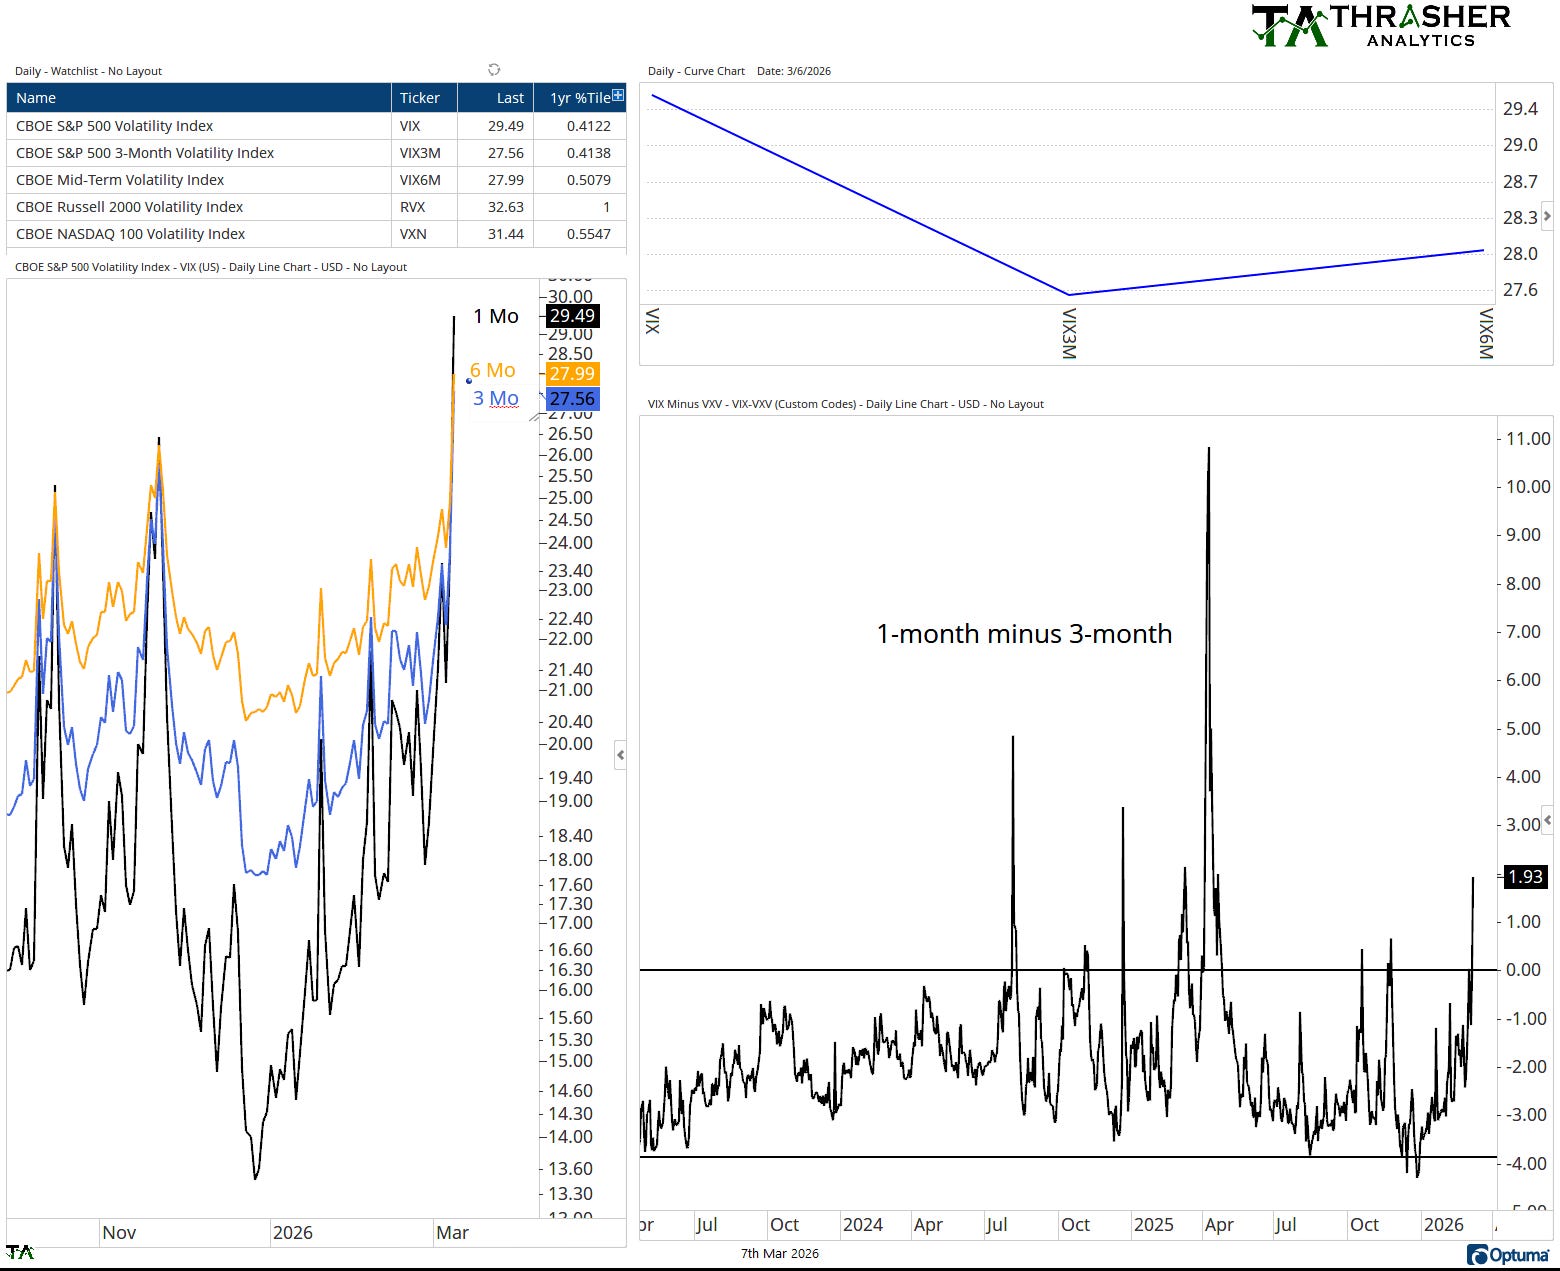Click the CBOE Mid-Term Volatility Index row
This screenshot has width=1560, height=1271.
(x=316, y=180)
